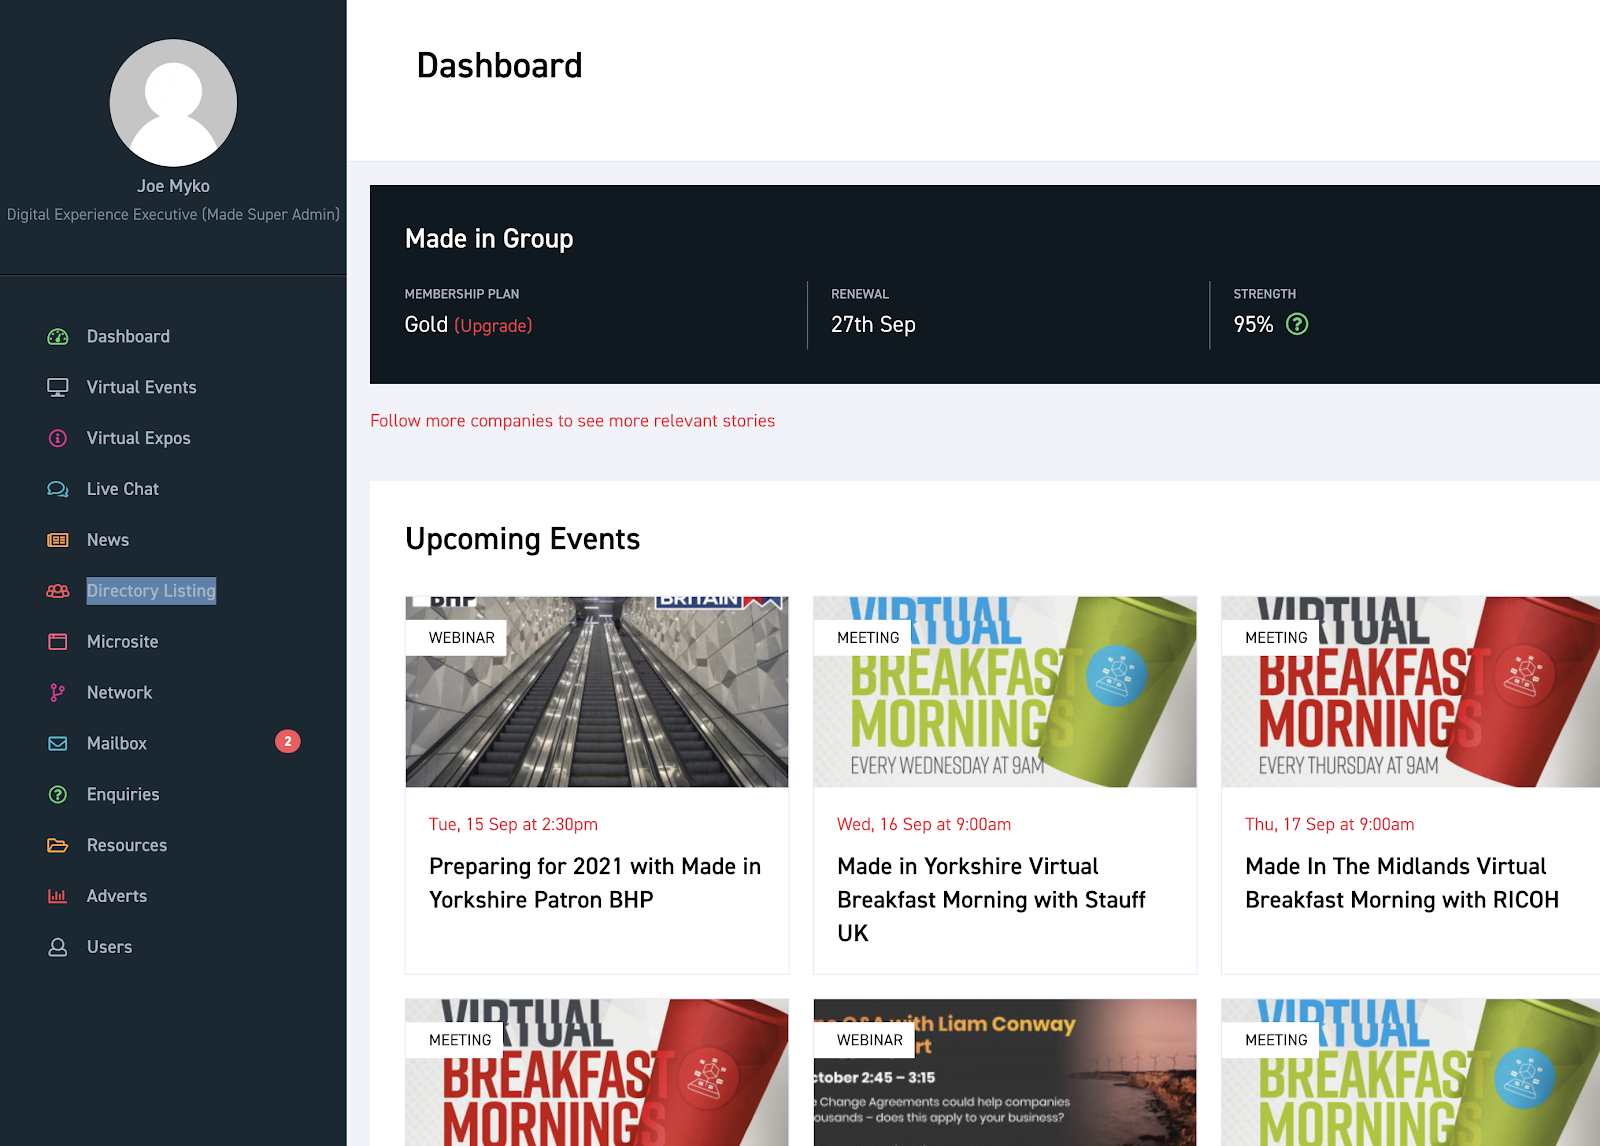Open the Directory Listing menu item
Viewport: 1600px width, 1146px height.
point(151,591)
